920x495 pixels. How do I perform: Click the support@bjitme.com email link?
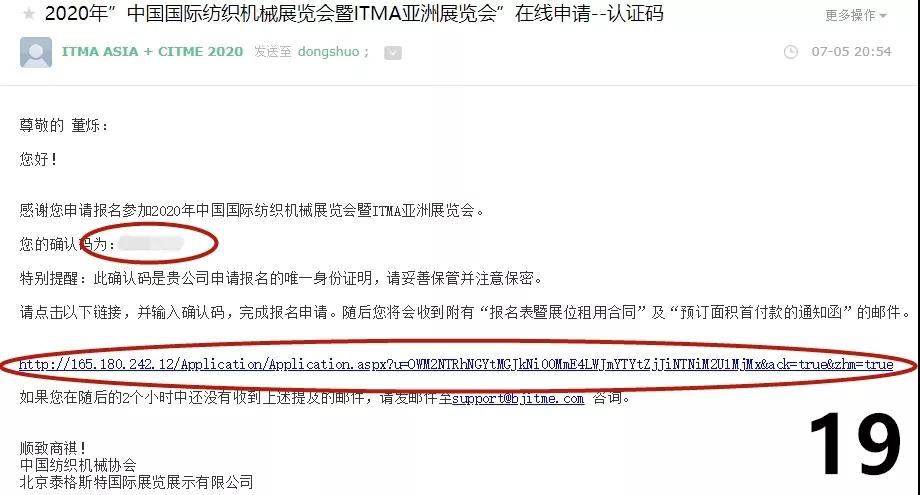[x=518, y=399]
